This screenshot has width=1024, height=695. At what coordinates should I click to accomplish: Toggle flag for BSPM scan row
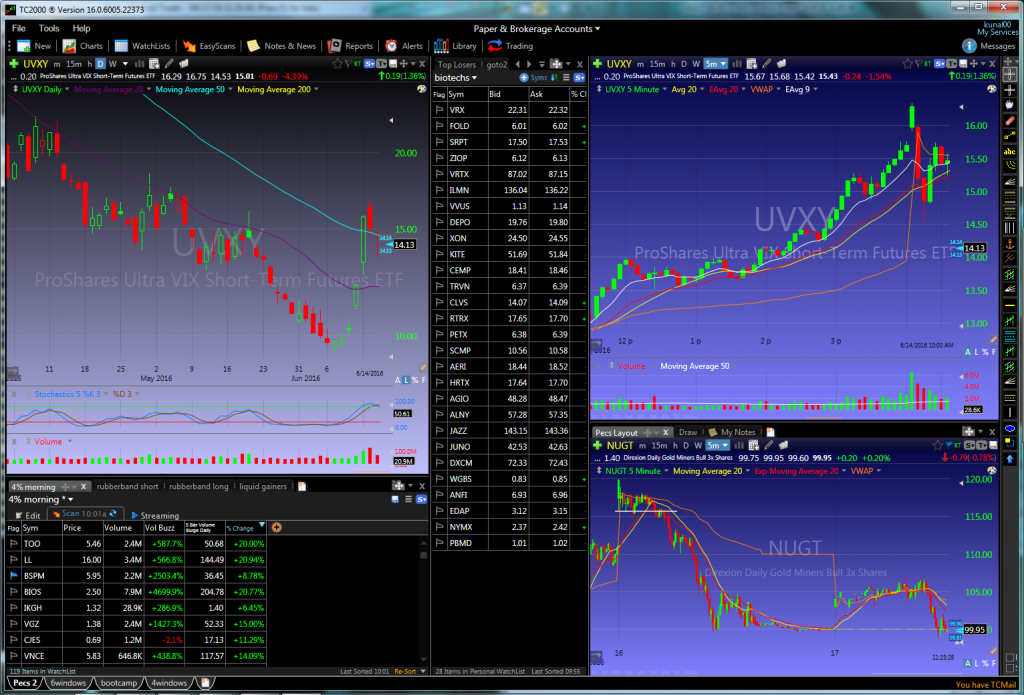pyautogui.click(x=14, y=576)
